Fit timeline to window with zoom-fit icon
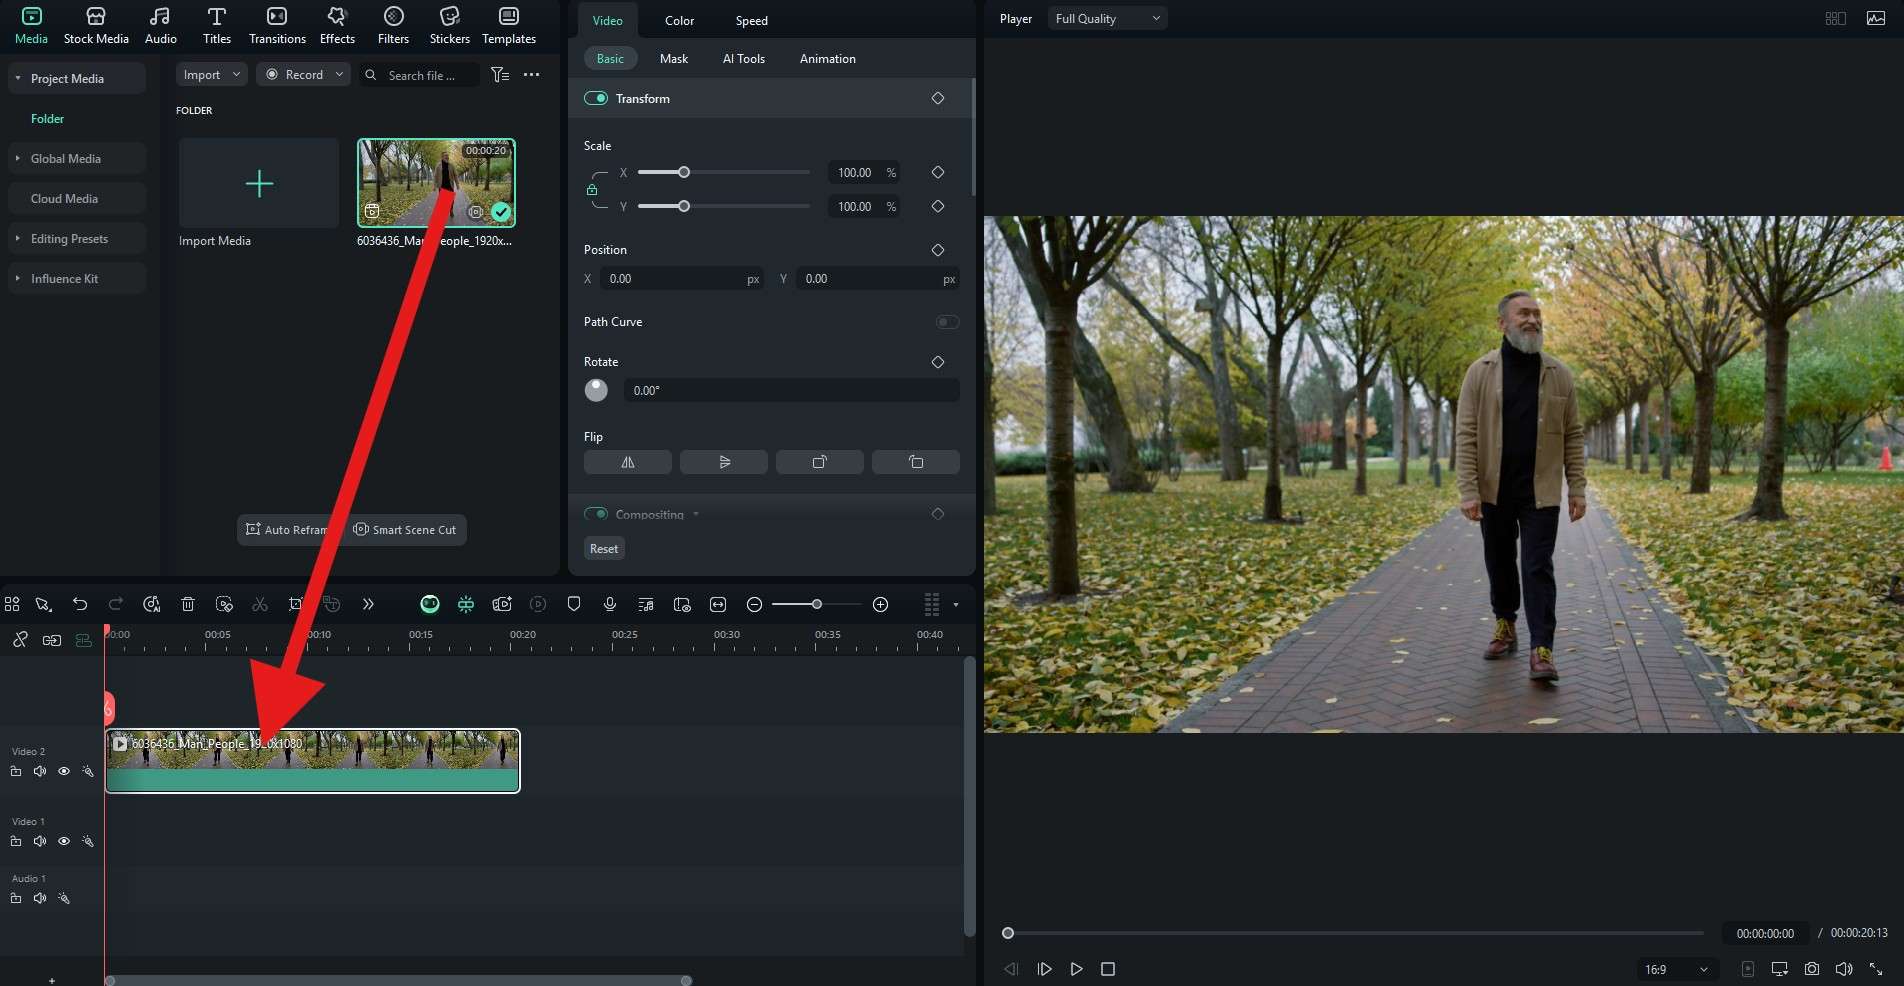The height and width of the screenshot is (986, 1904). coord(718,604)
